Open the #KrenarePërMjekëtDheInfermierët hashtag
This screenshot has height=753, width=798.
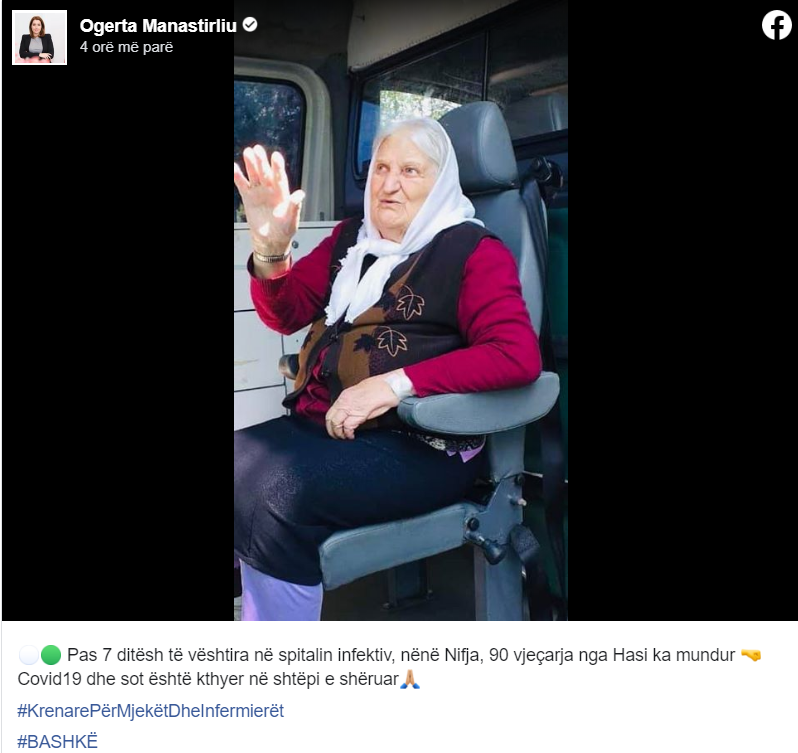point(151,711)
